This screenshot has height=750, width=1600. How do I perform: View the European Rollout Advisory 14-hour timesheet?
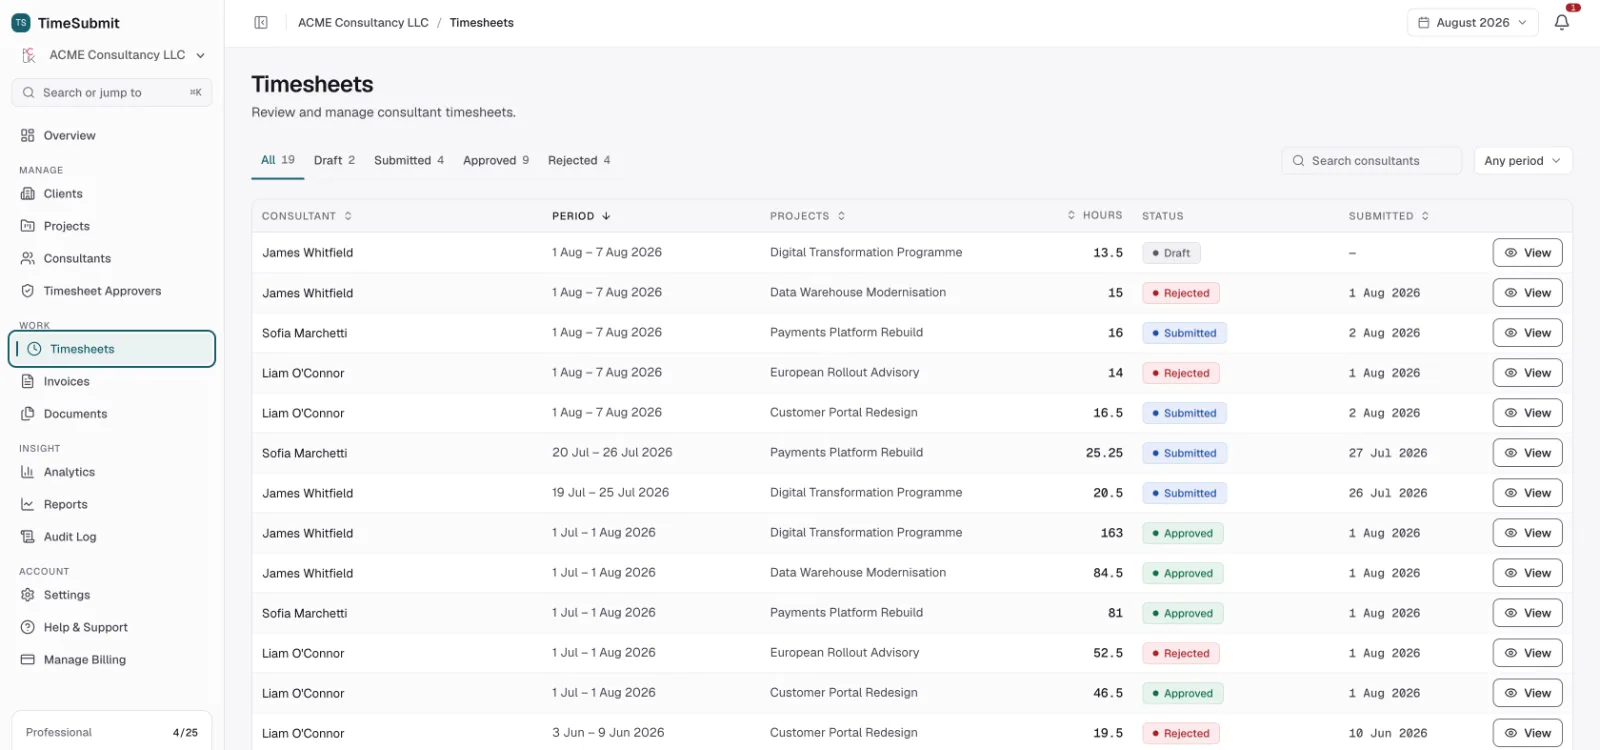(x=1527, y=373)
